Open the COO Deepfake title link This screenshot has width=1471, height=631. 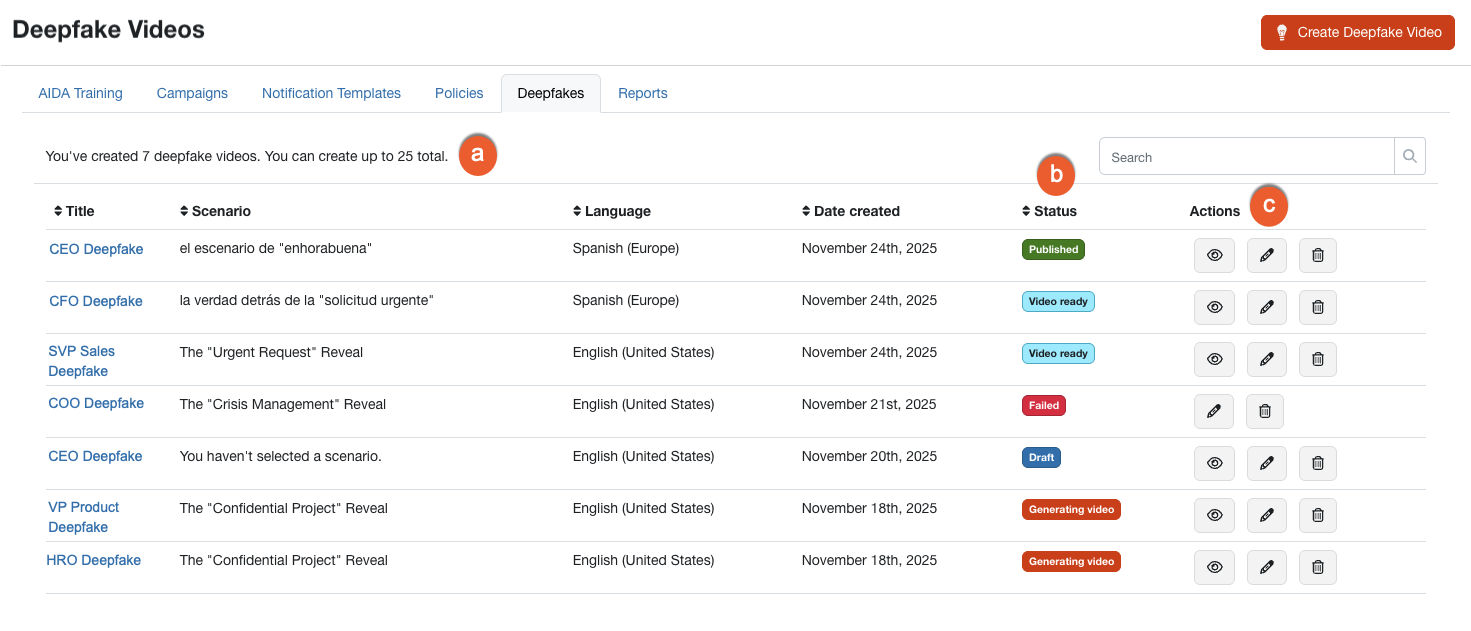pos(96,403)
